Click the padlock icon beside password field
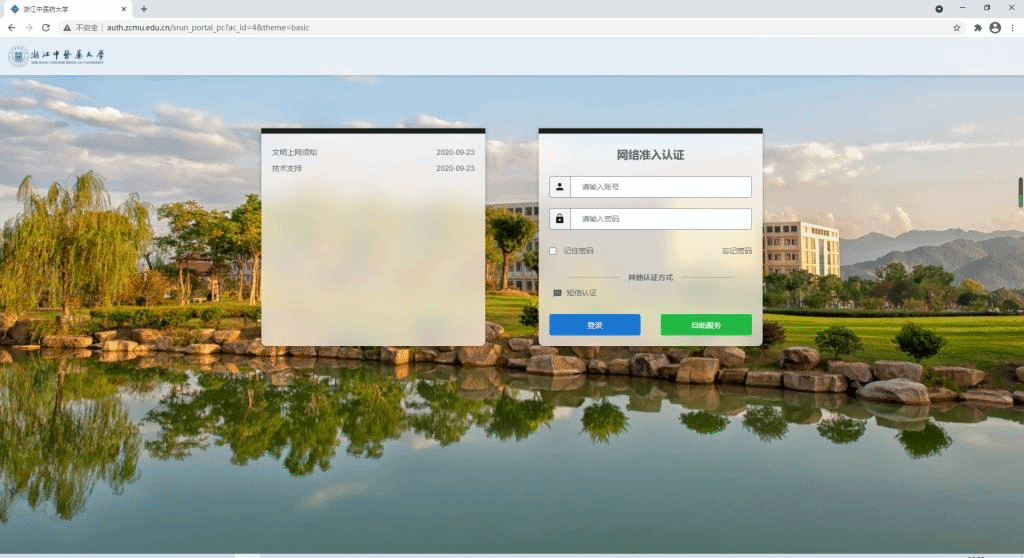The image size is (1024, 558). click(x=559, y=219)
